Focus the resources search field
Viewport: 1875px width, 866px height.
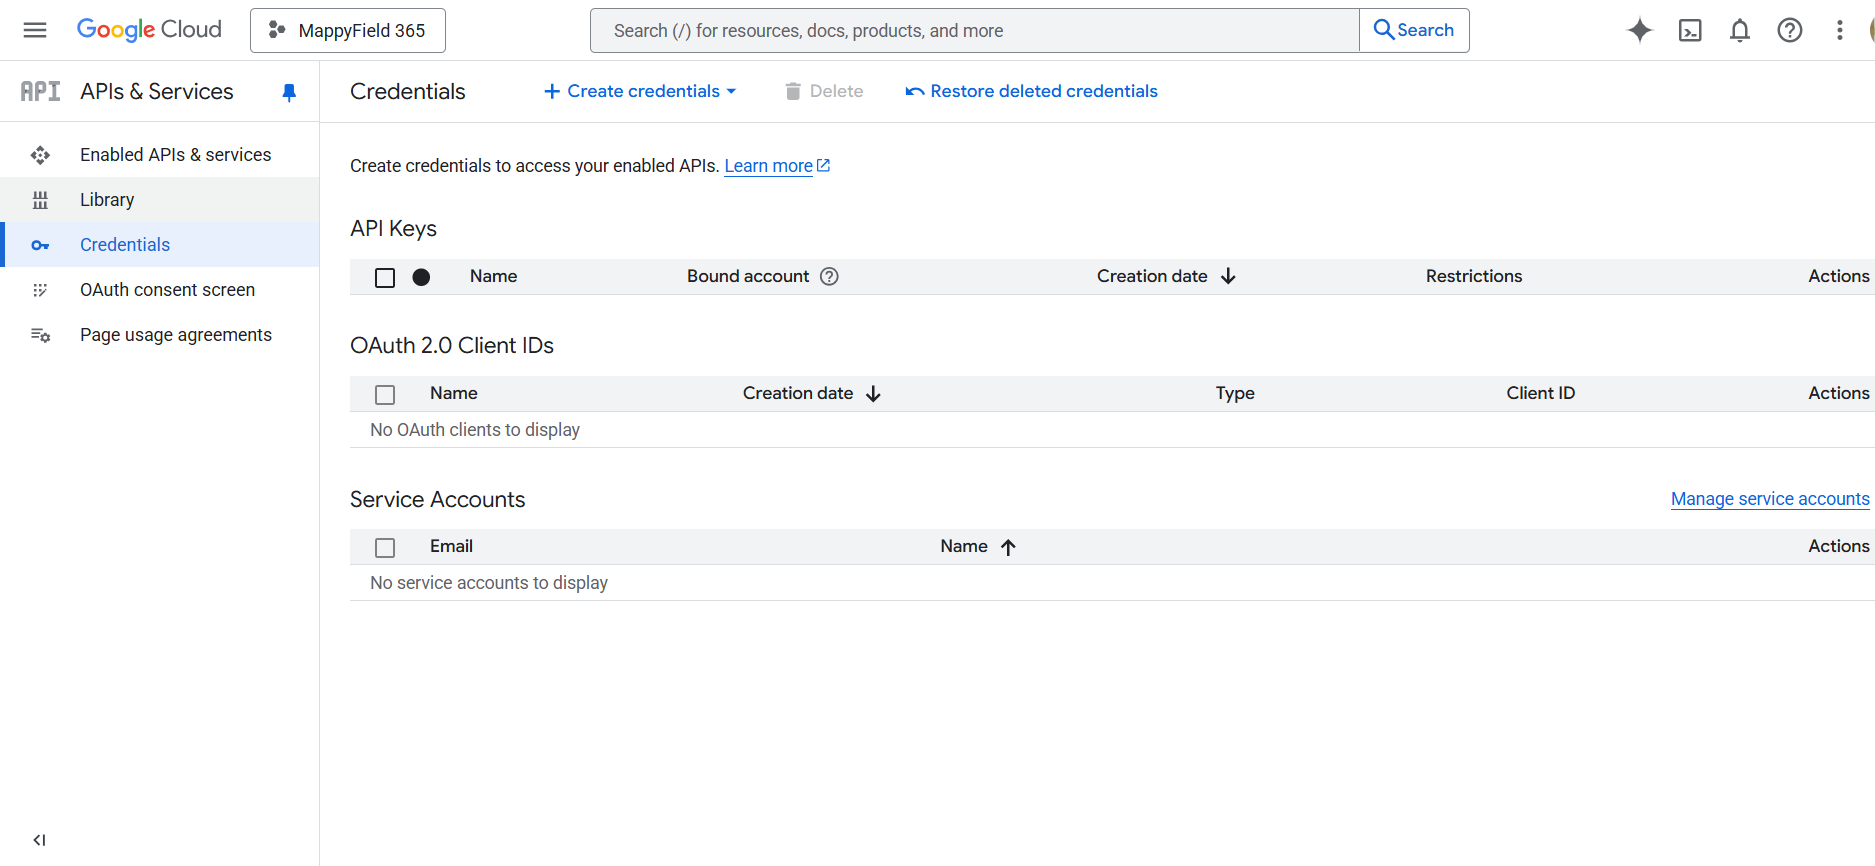(x=975, y=30)
